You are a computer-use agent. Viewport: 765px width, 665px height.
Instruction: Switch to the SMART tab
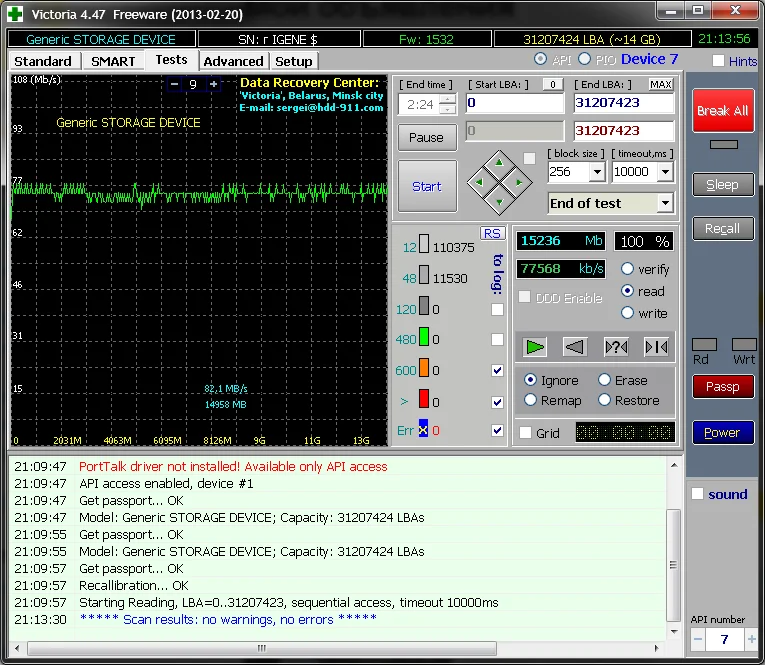click(113, 61)
